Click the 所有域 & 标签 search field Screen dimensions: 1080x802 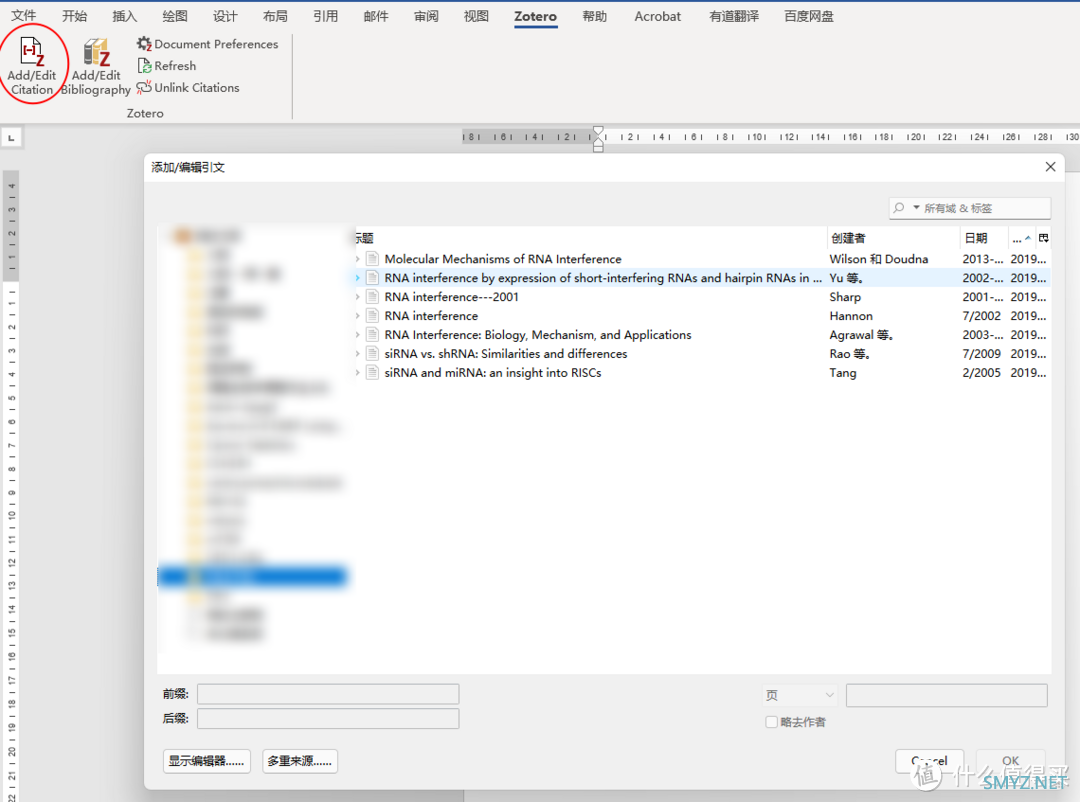click(x=970, y=208)
